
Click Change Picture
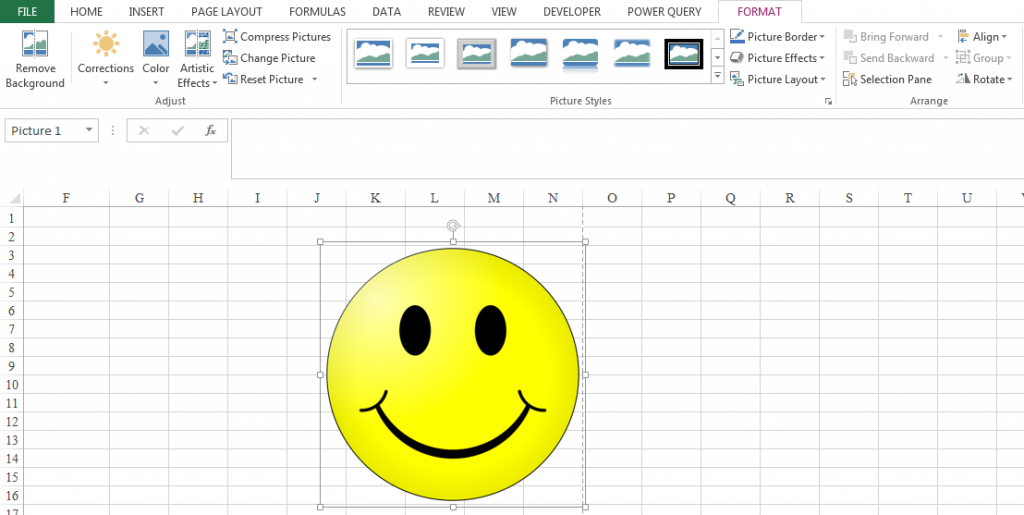pos(269,58)
